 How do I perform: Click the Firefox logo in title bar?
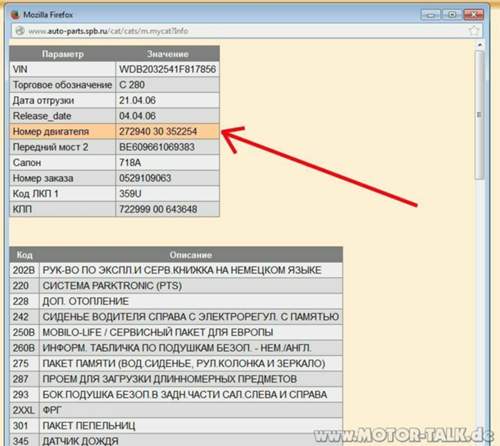click(x=15, y=15)
